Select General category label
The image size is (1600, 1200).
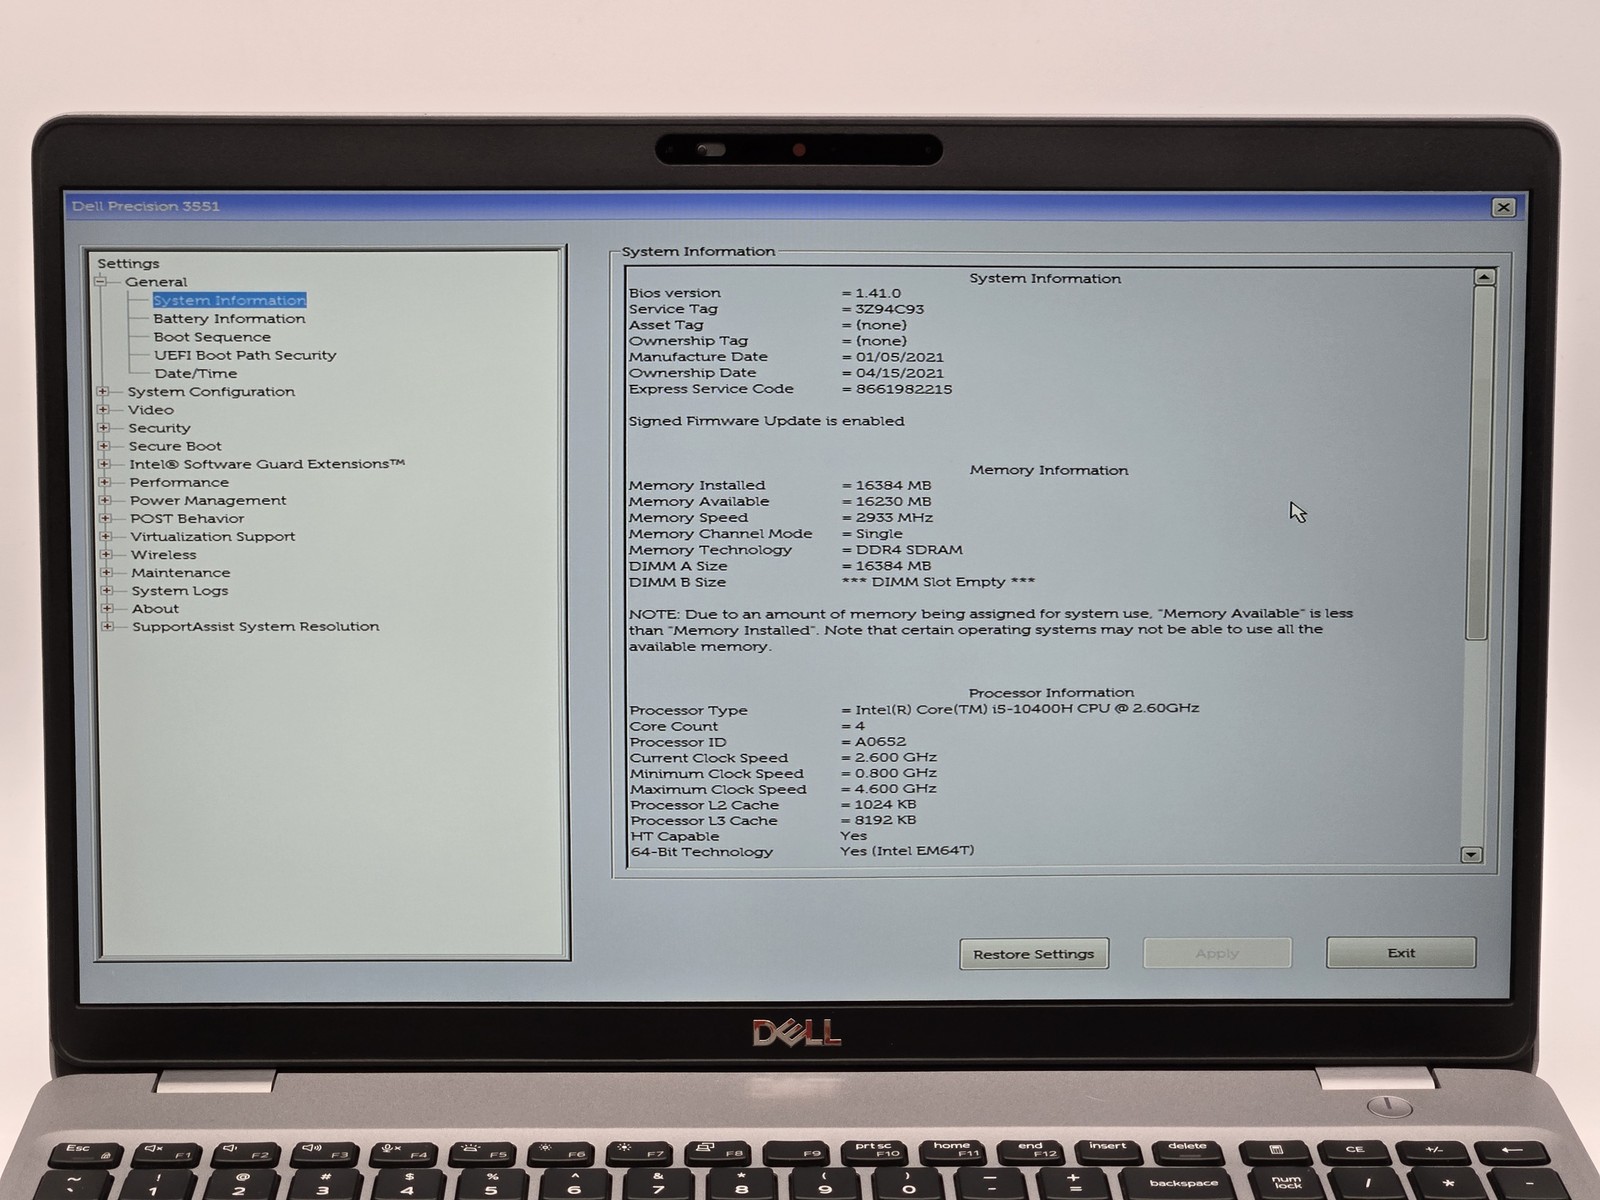click(156, 282)
